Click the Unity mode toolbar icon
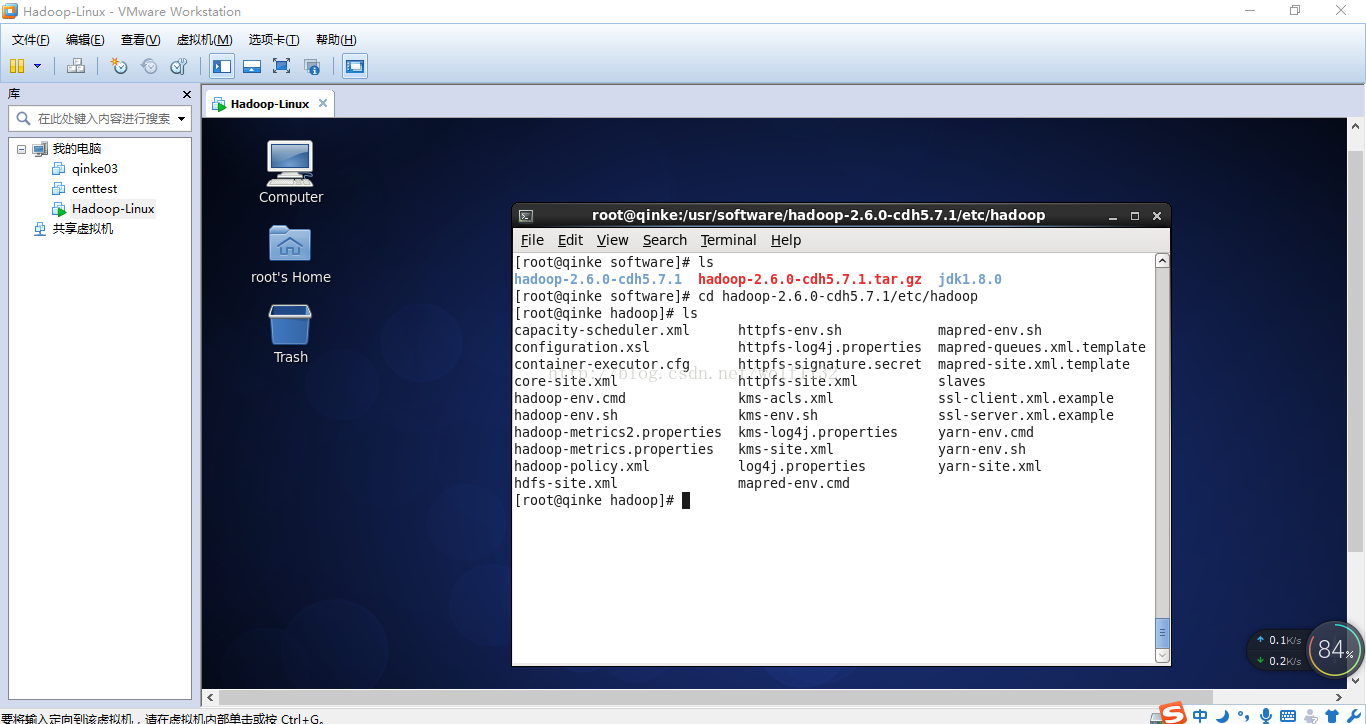 [312, 66]
